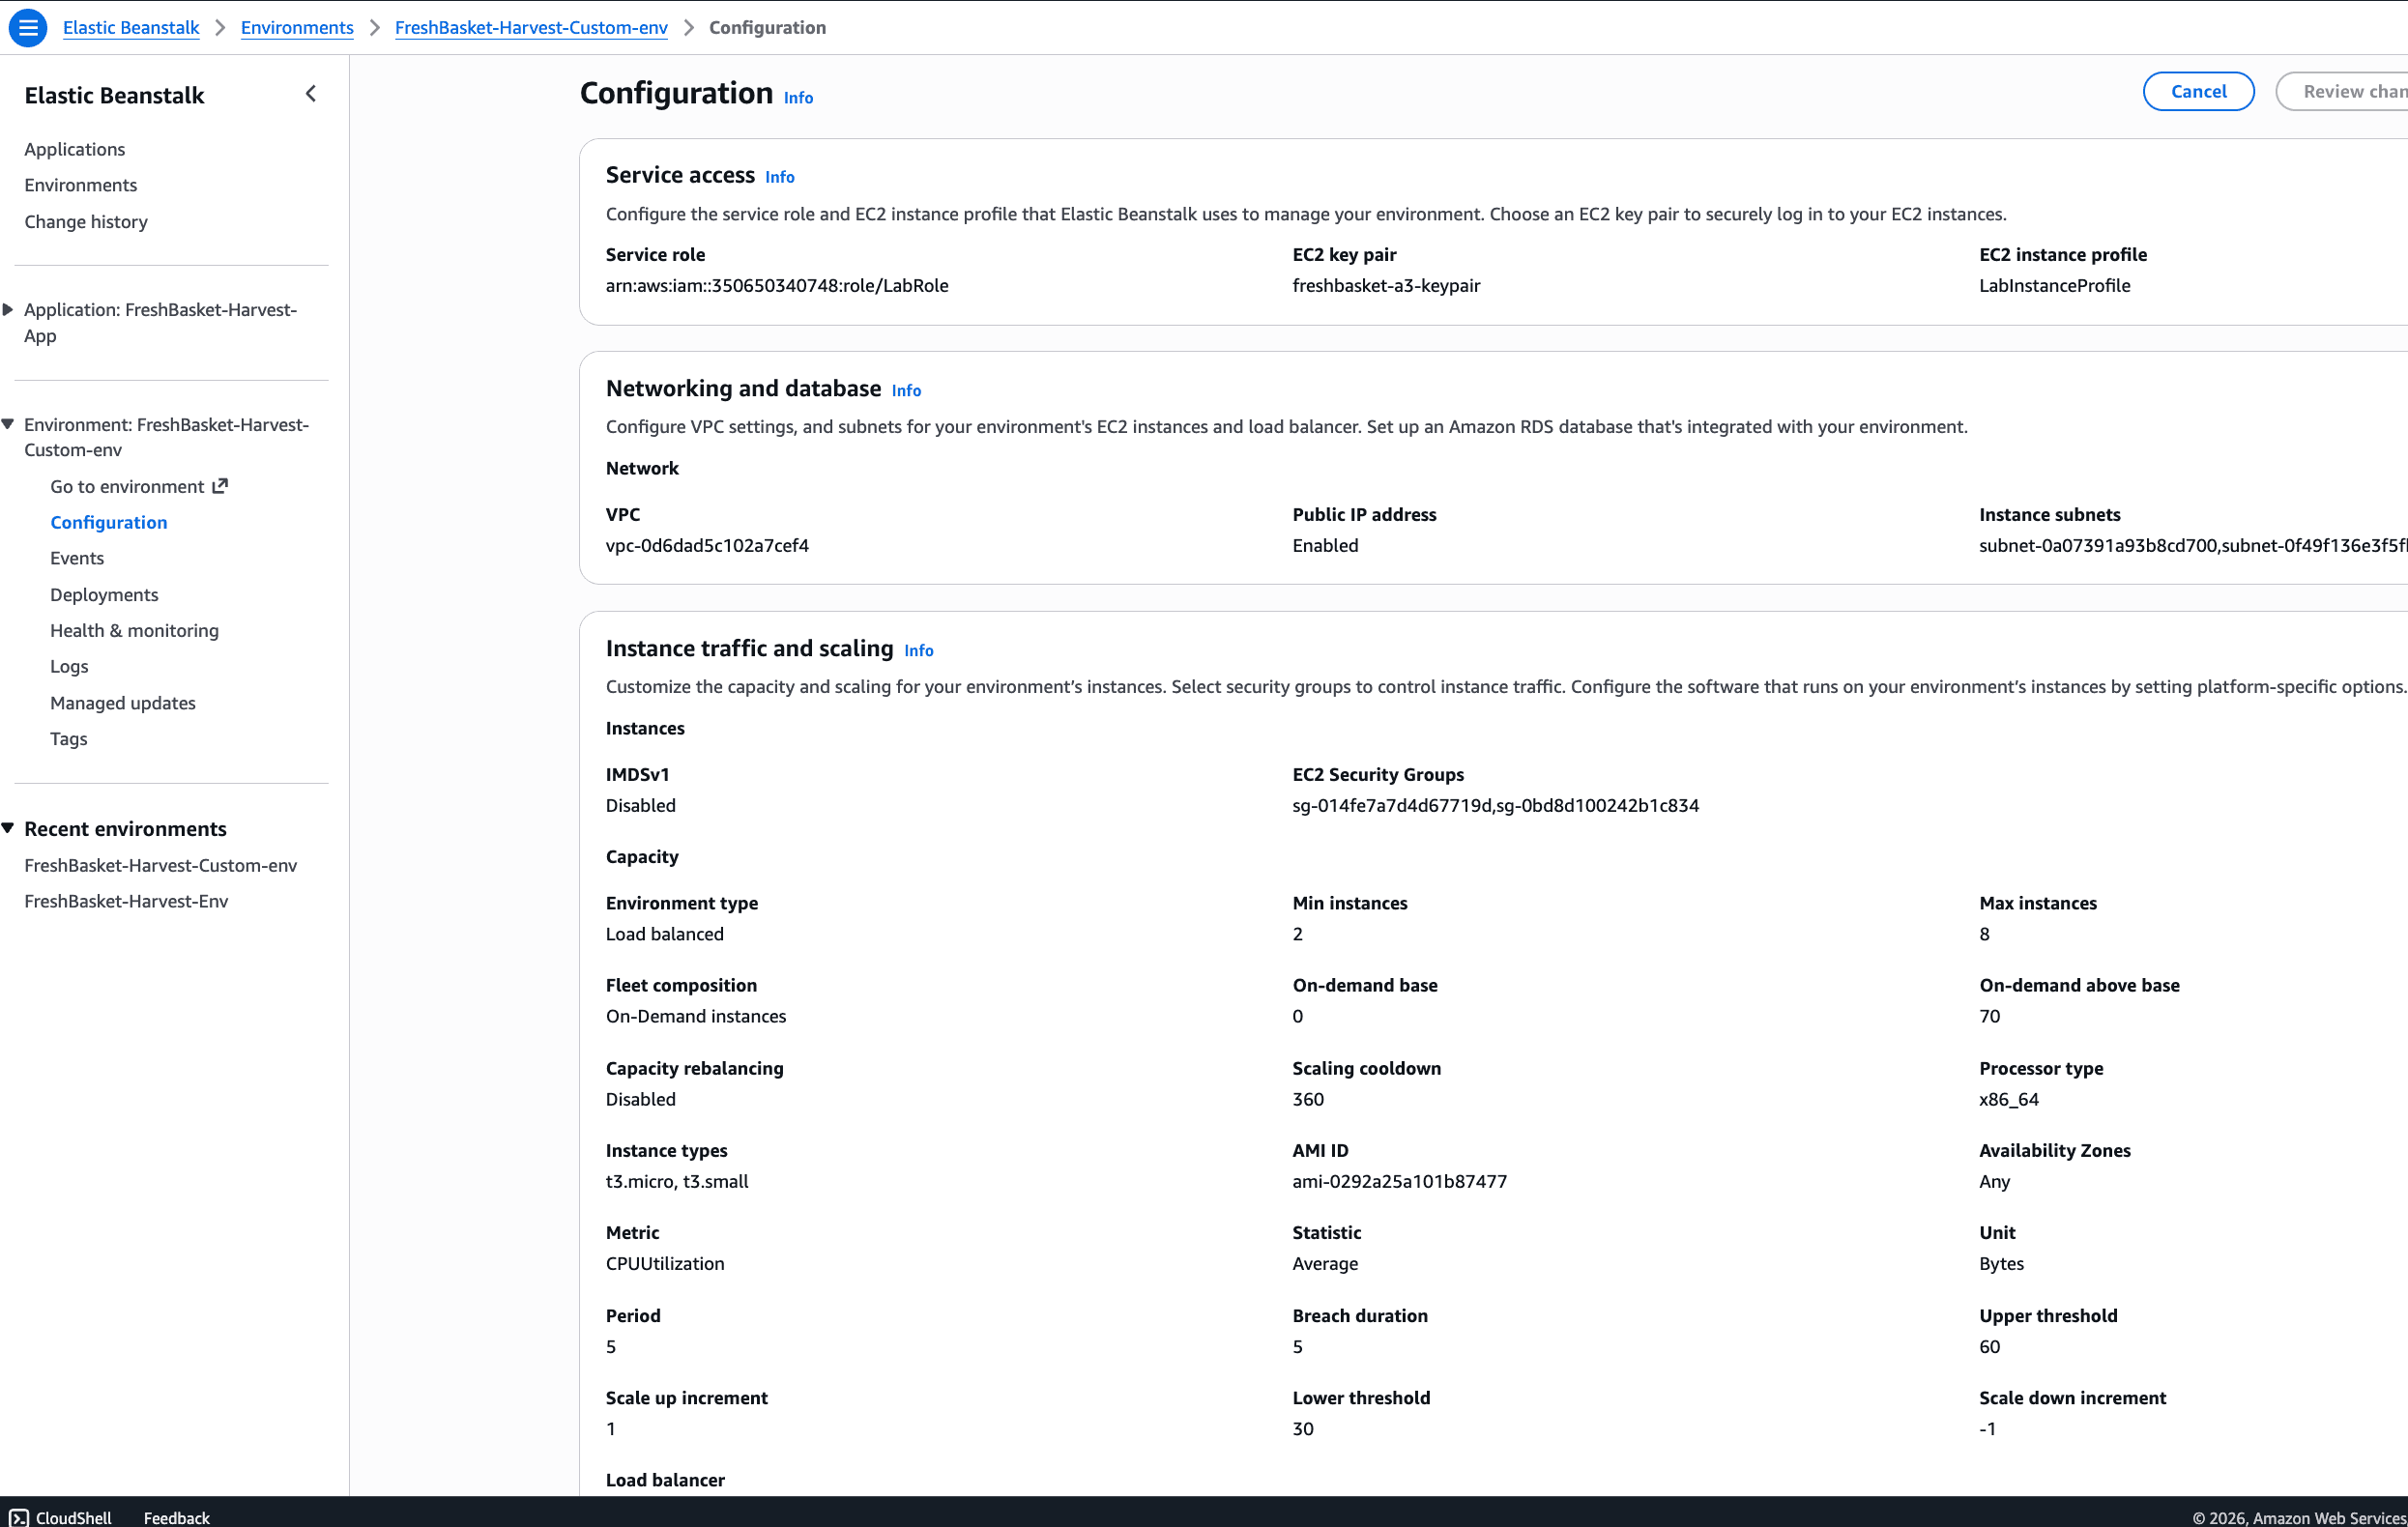Image resolution: width=2408 pixels, height=1527 pixels.
Task: Click the Scale down increment value -1
Action: click(1987, 1428)
